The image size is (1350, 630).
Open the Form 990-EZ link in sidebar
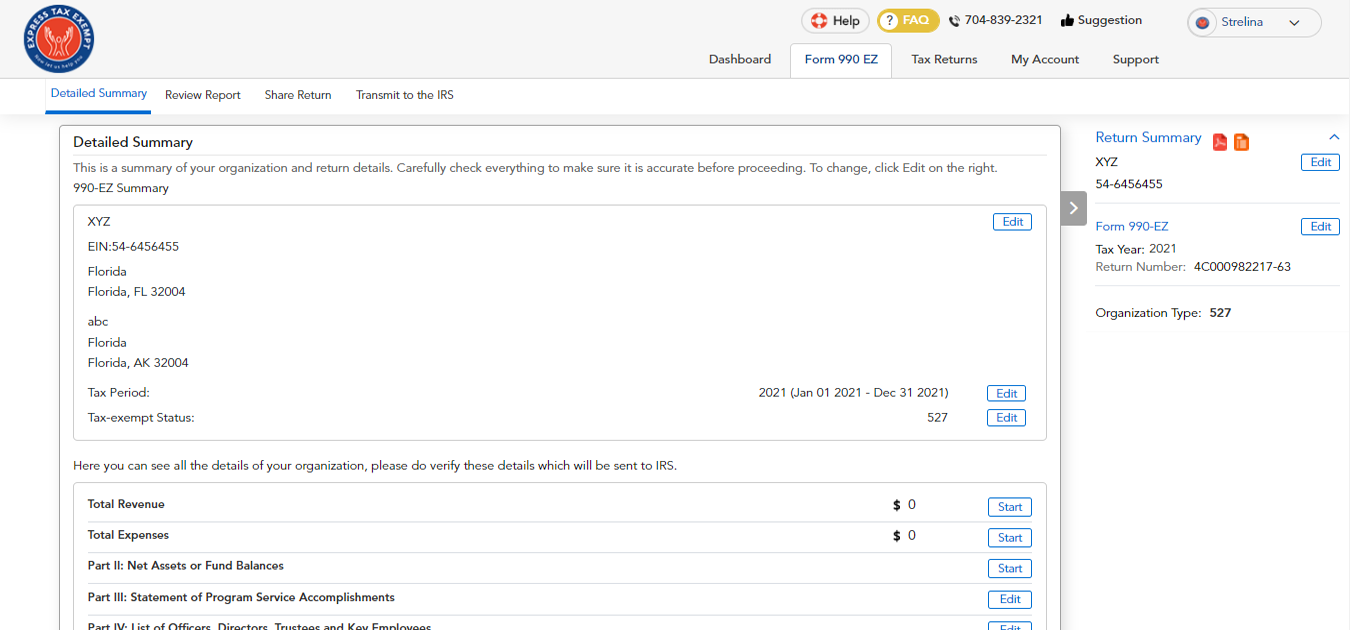click(1131, 227)
